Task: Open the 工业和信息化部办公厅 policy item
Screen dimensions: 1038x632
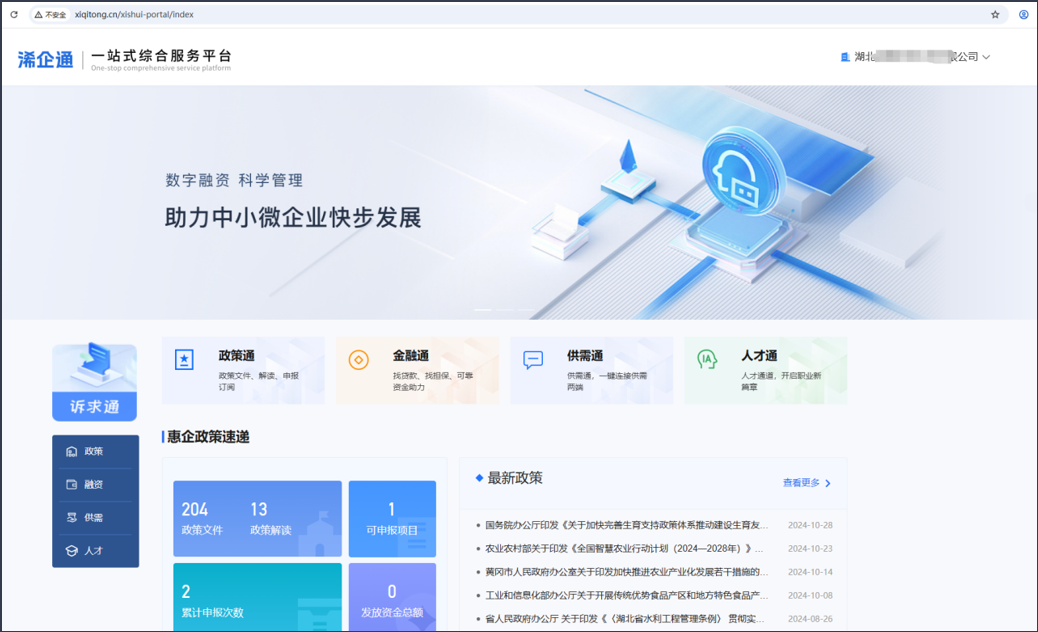Action: pyautogui.click(x=626, y=596)
